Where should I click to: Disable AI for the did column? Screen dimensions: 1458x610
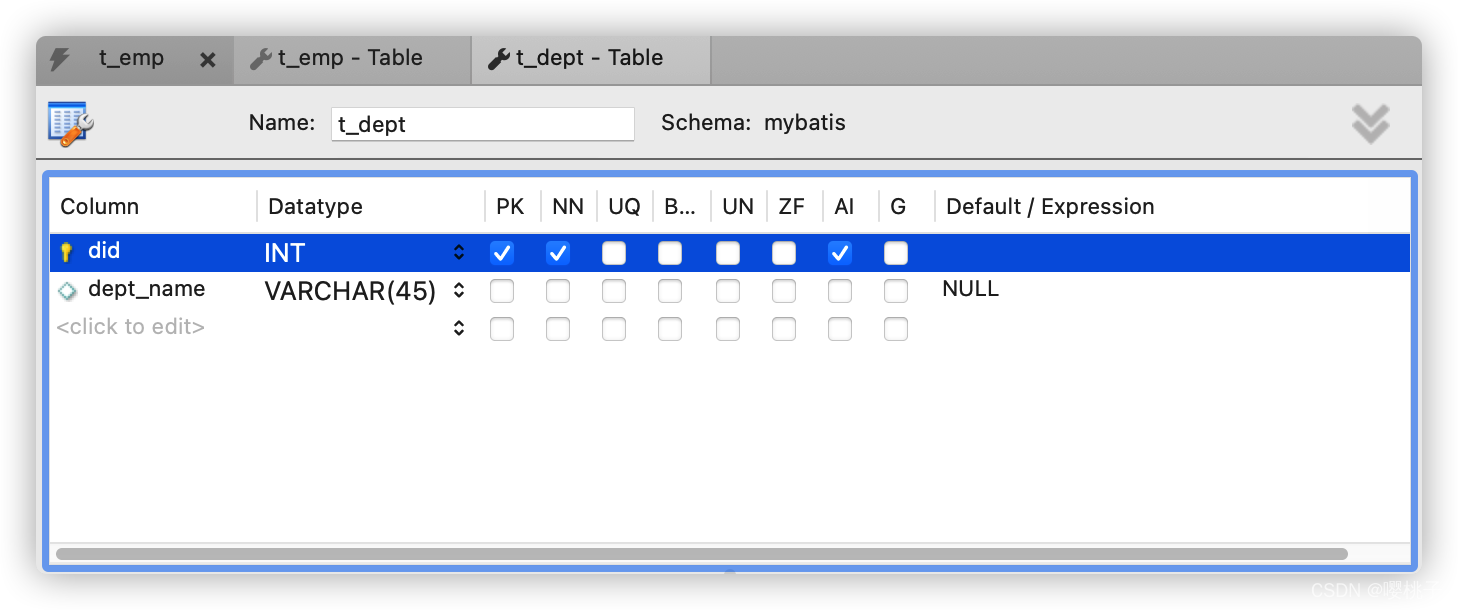(840, 253)
